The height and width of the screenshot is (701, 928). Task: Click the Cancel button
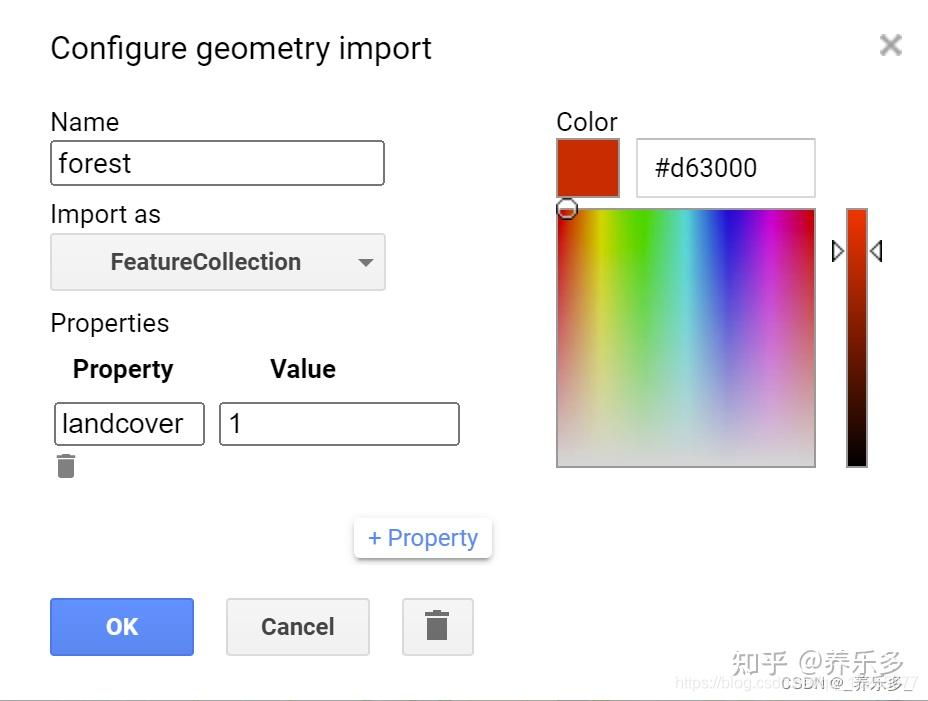click(298, 626)
